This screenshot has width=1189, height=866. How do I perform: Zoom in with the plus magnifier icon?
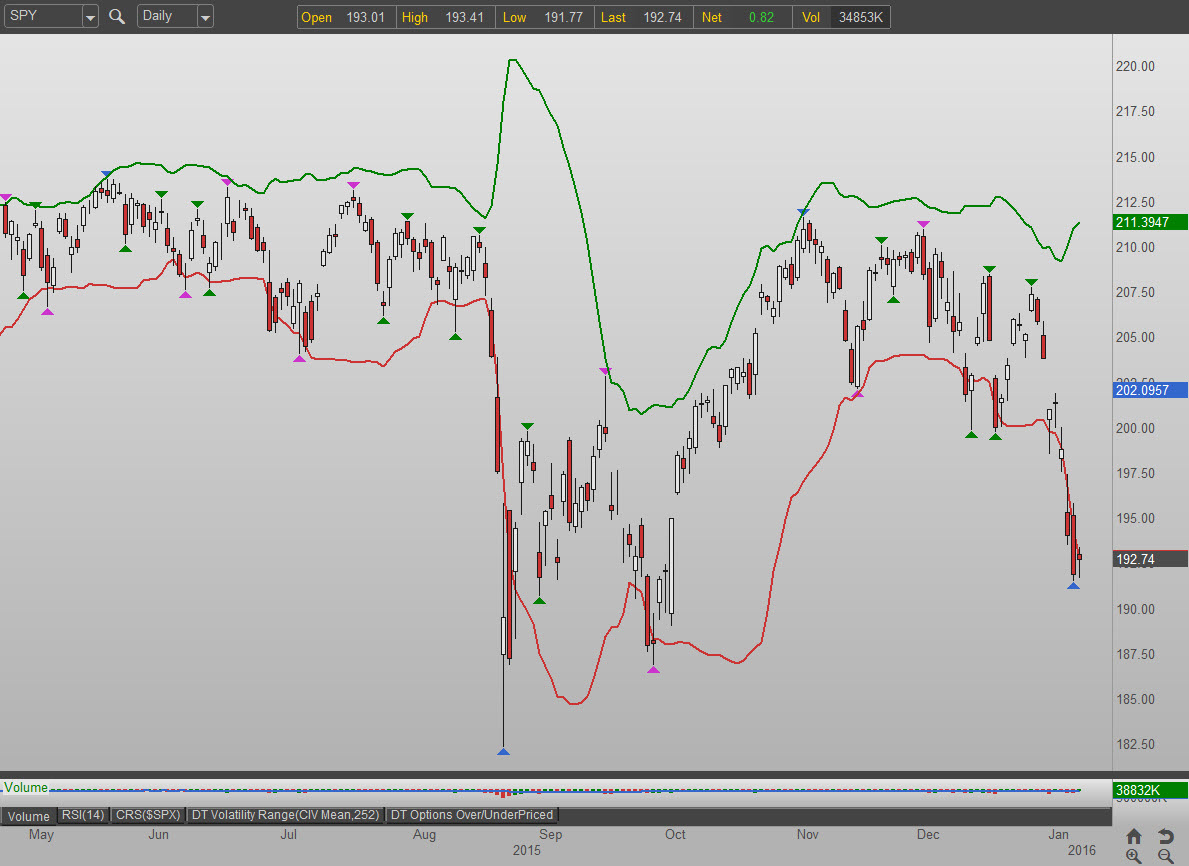click(x=1134, y=856)
